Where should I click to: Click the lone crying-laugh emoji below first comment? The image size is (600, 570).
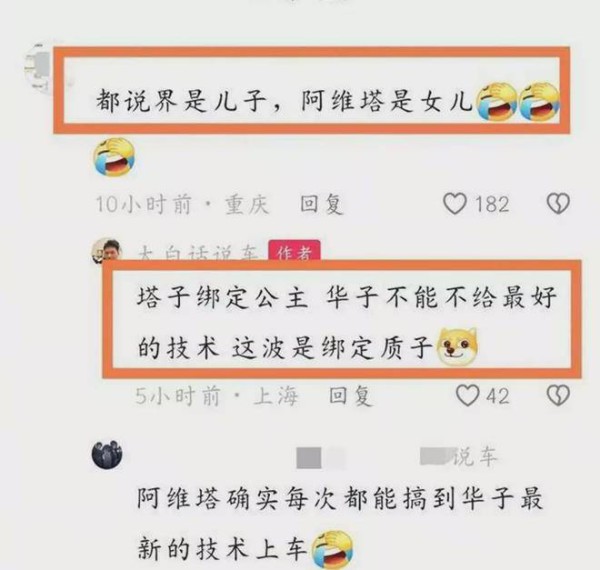[114, 156]
